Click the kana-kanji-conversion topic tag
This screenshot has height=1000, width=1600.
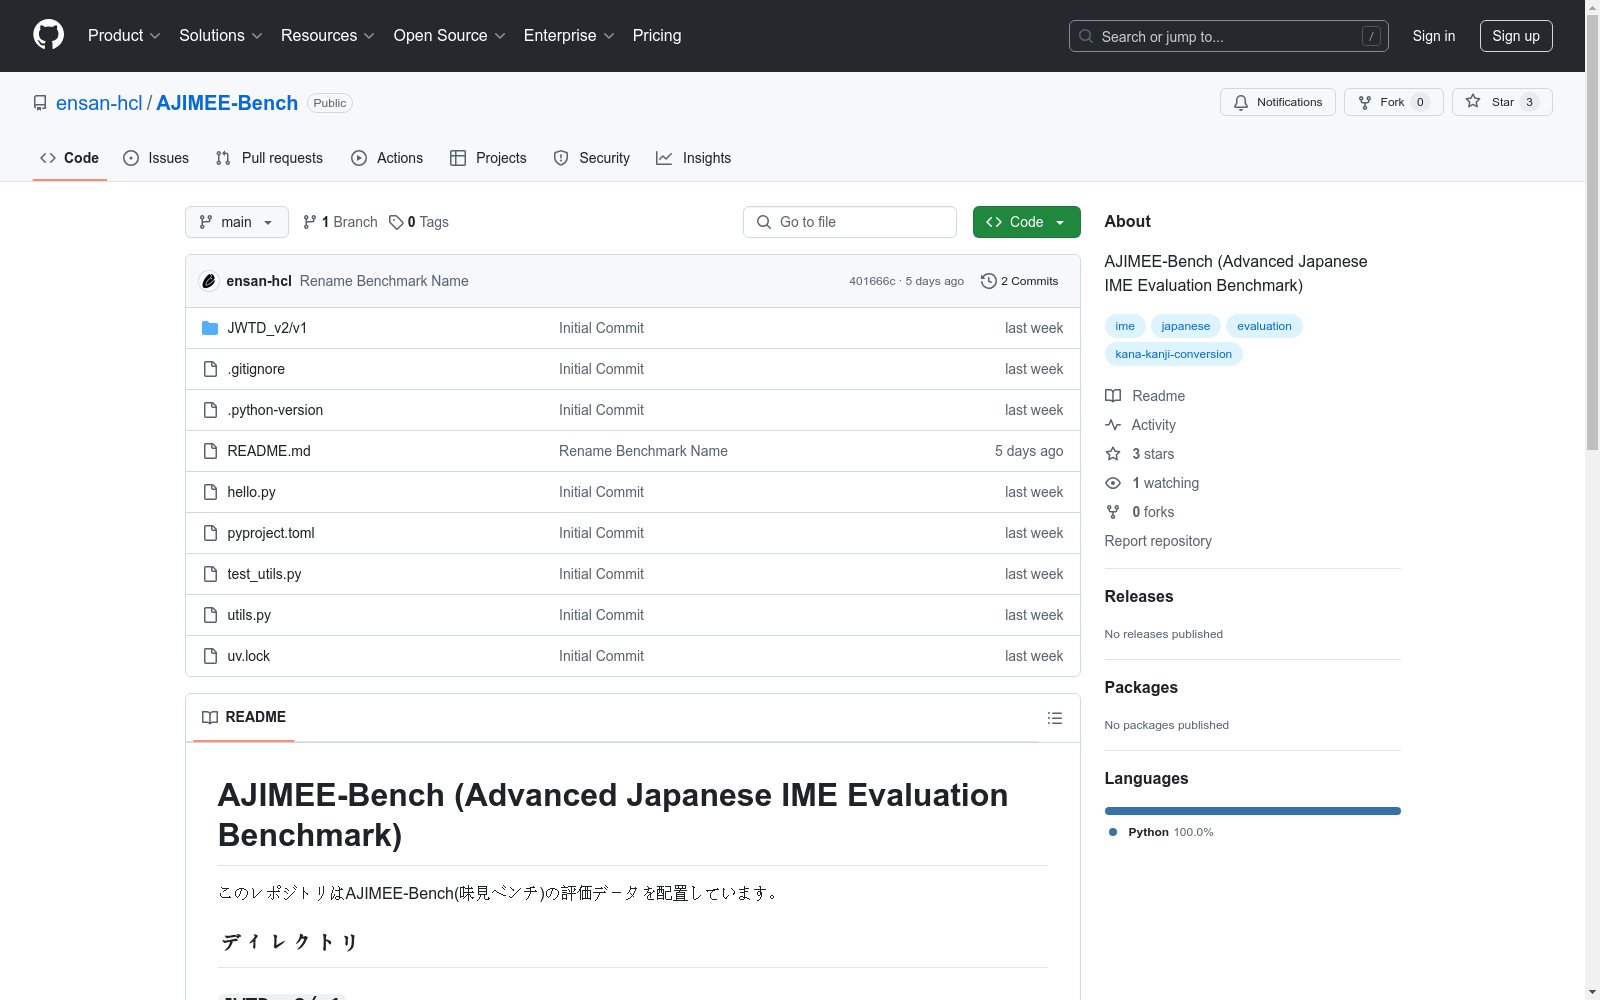coord(1174,354)
